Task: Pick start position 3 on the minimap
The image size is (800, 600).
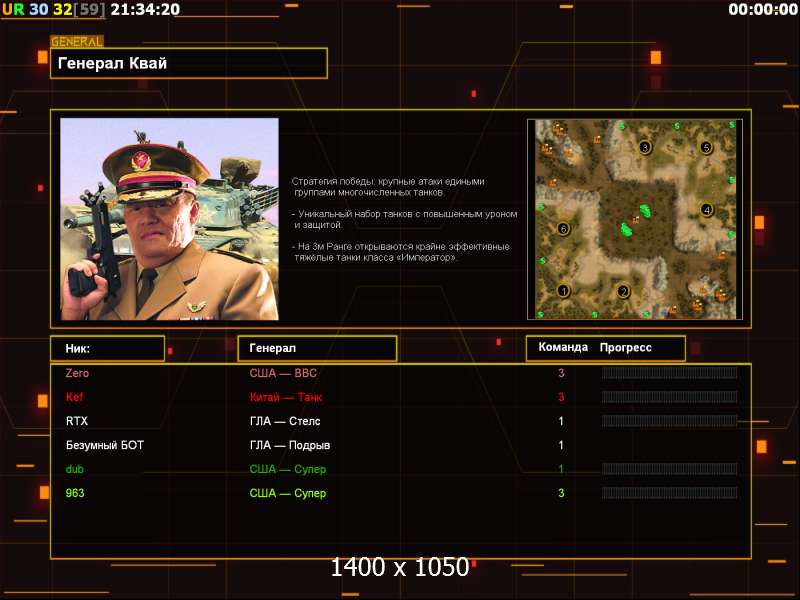Action: [645, 147]
